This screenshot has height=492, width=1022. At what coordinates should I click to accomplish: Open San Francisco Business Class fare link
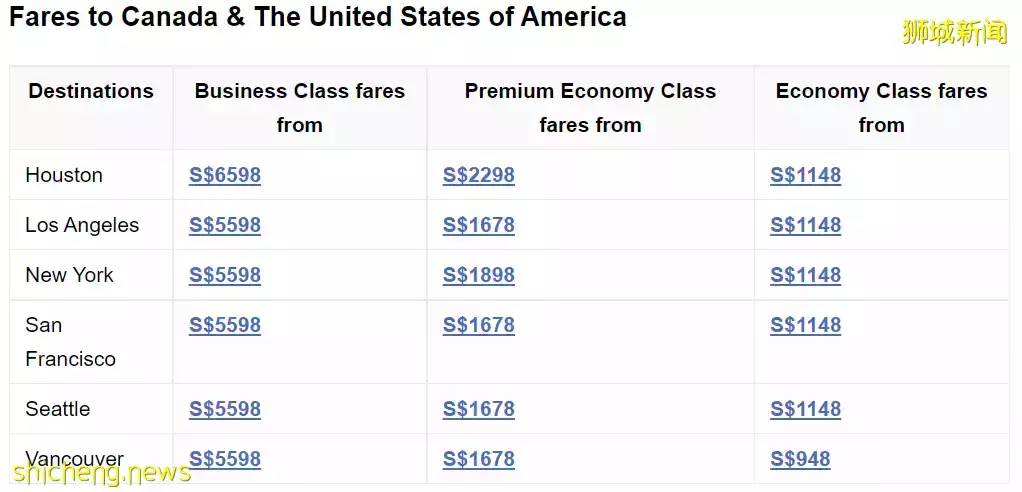tap(225, 325)
